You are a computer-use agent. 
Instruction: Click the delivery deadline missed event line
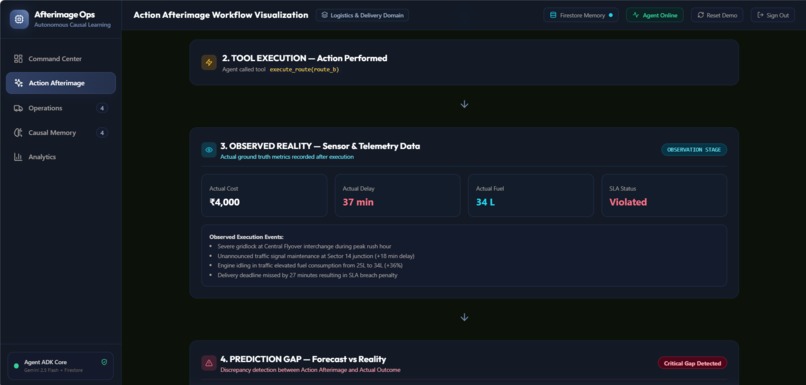pos(307,275)
